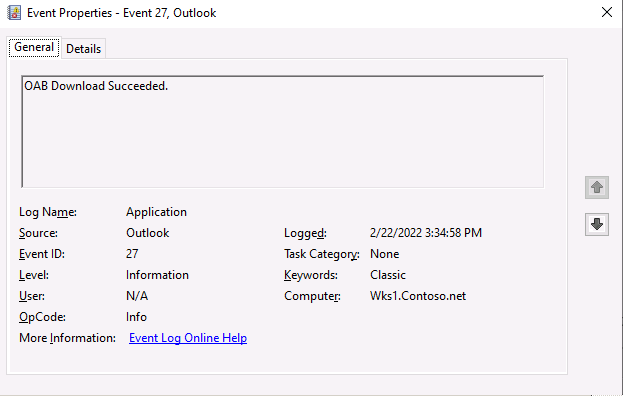The image size is (623, 396).
Task: Click the window title 'Event Properties - Event 27, Outlook'
Action: 122,13
